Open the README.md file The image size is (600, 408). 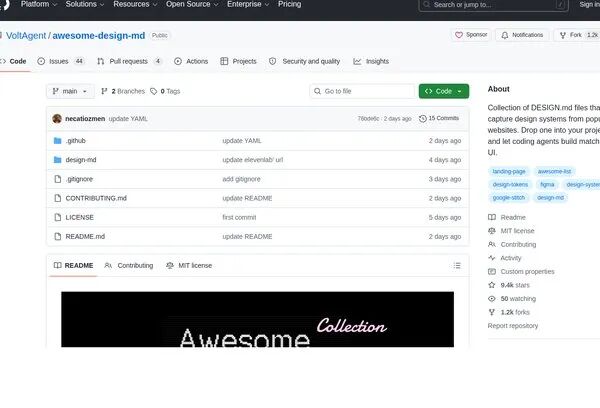[x=85, y=236]
